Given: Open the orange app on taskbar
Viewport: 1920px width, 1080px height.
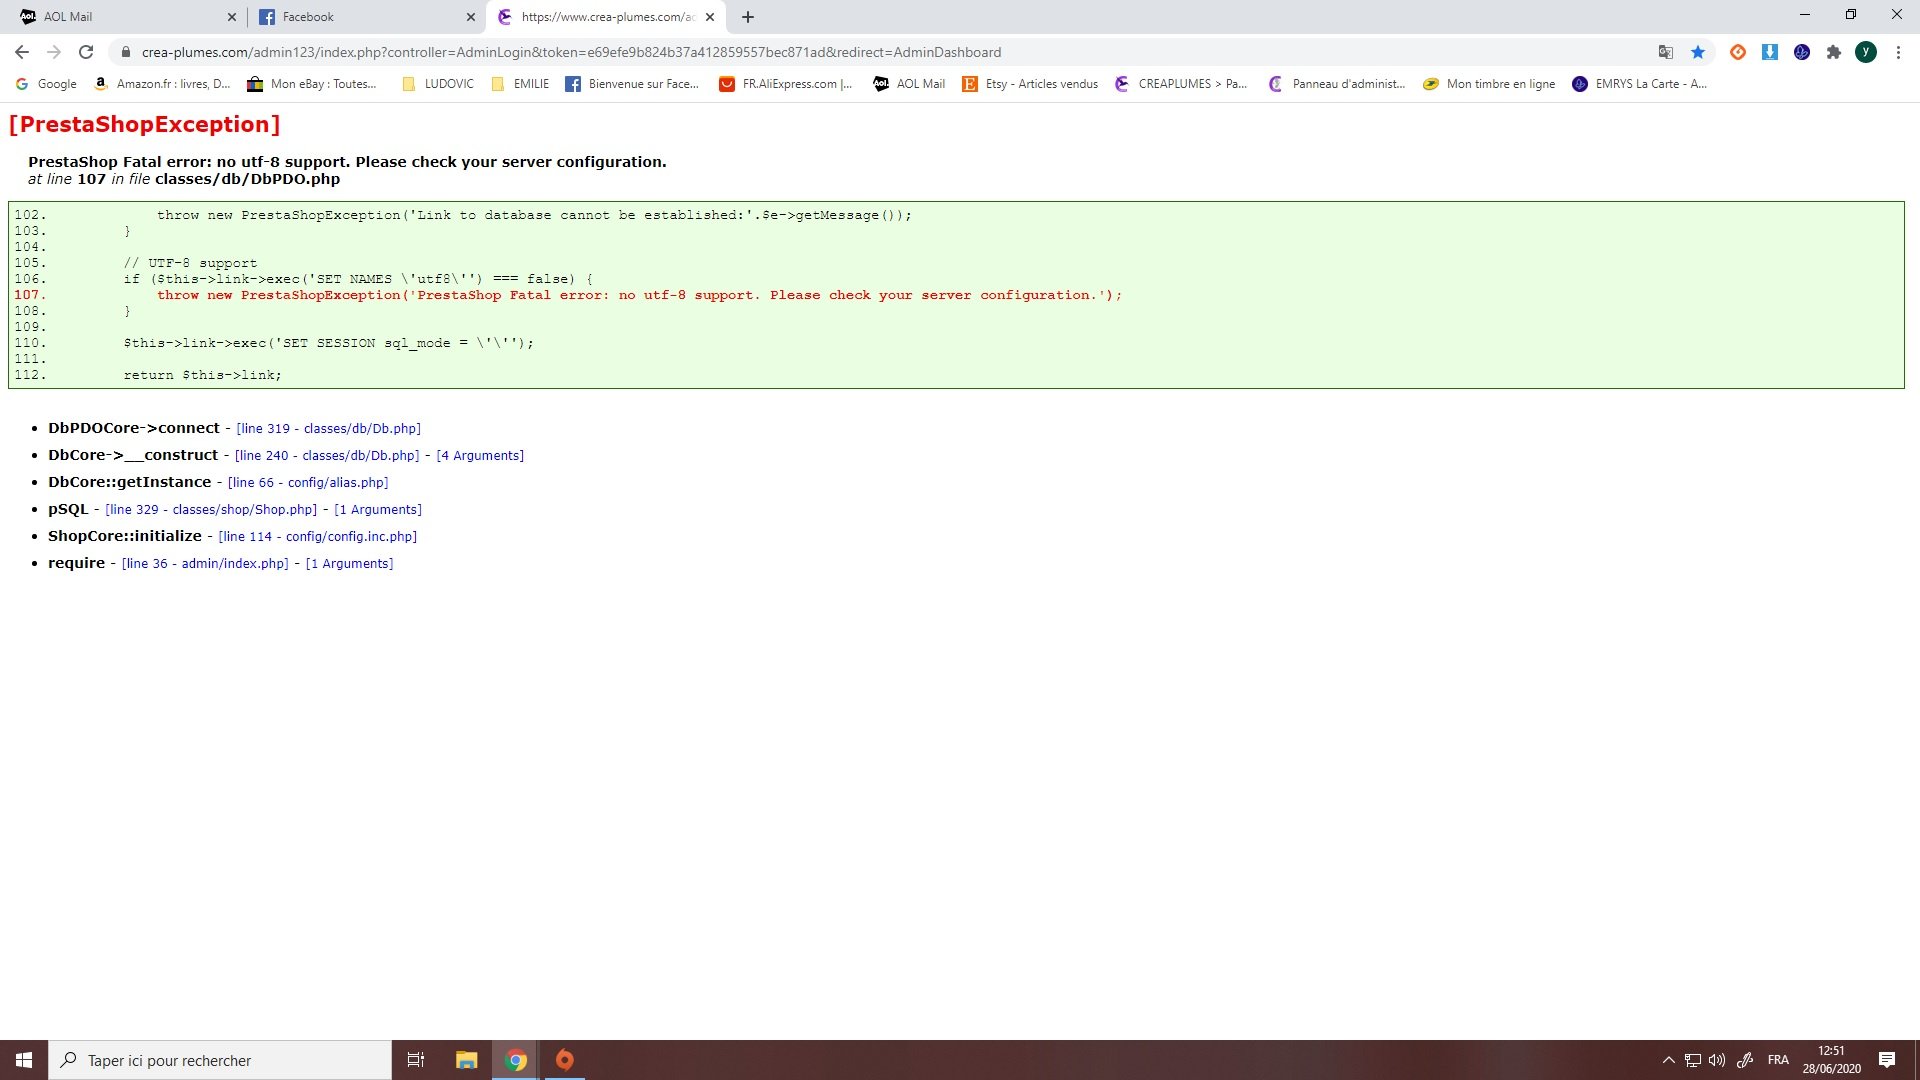Looking at the screenshot, I should pyautogui.click(x=565, y=1060).
